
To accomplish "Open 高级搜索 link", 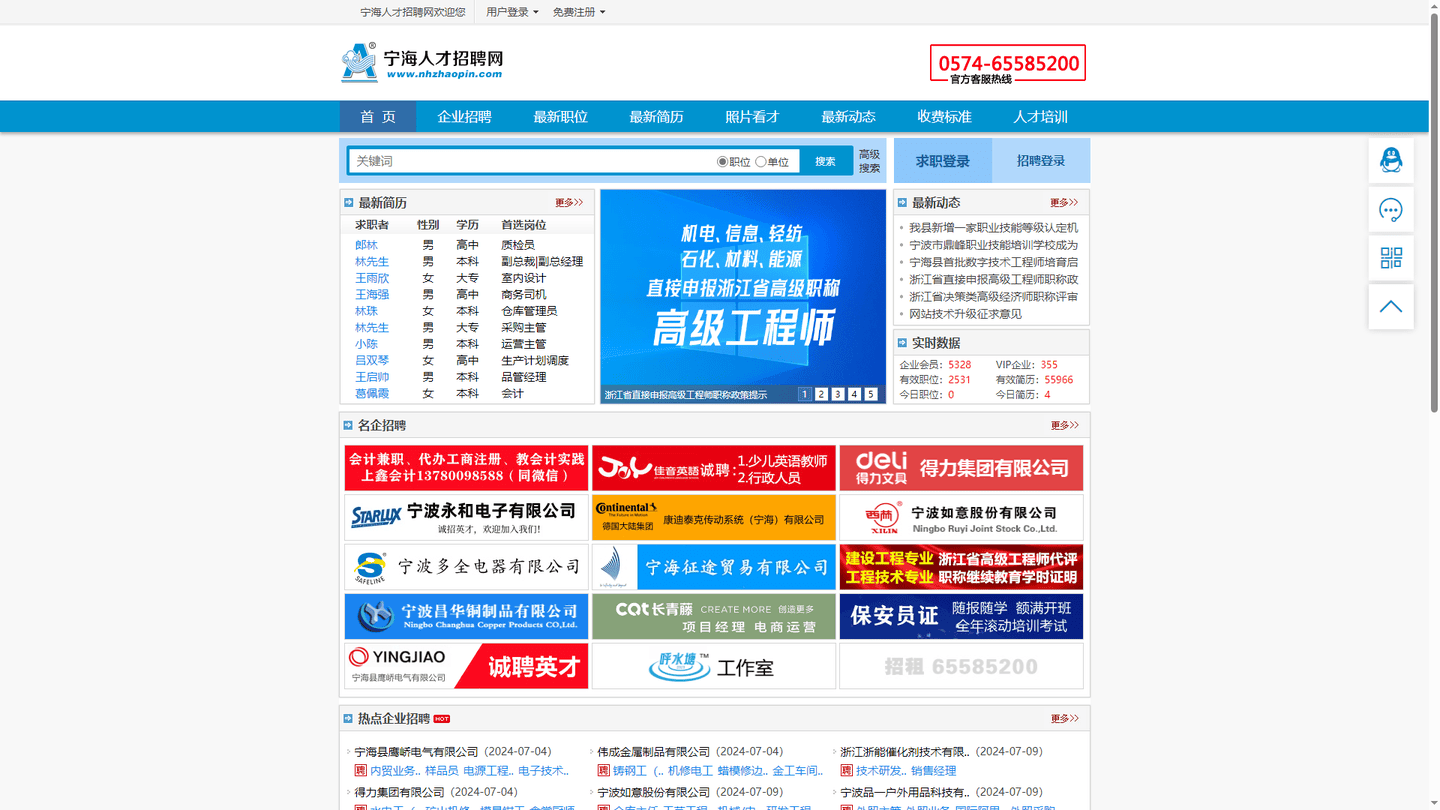I will click(869, 161).
